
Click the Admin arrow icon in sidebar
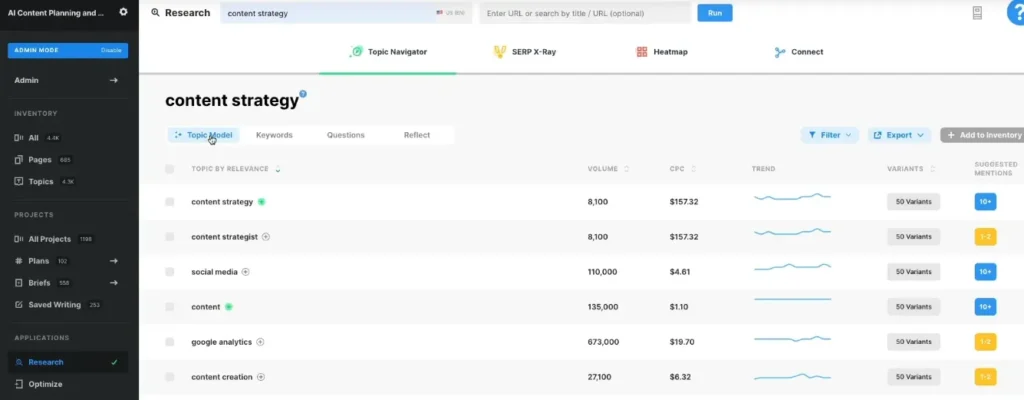point(114,80)
